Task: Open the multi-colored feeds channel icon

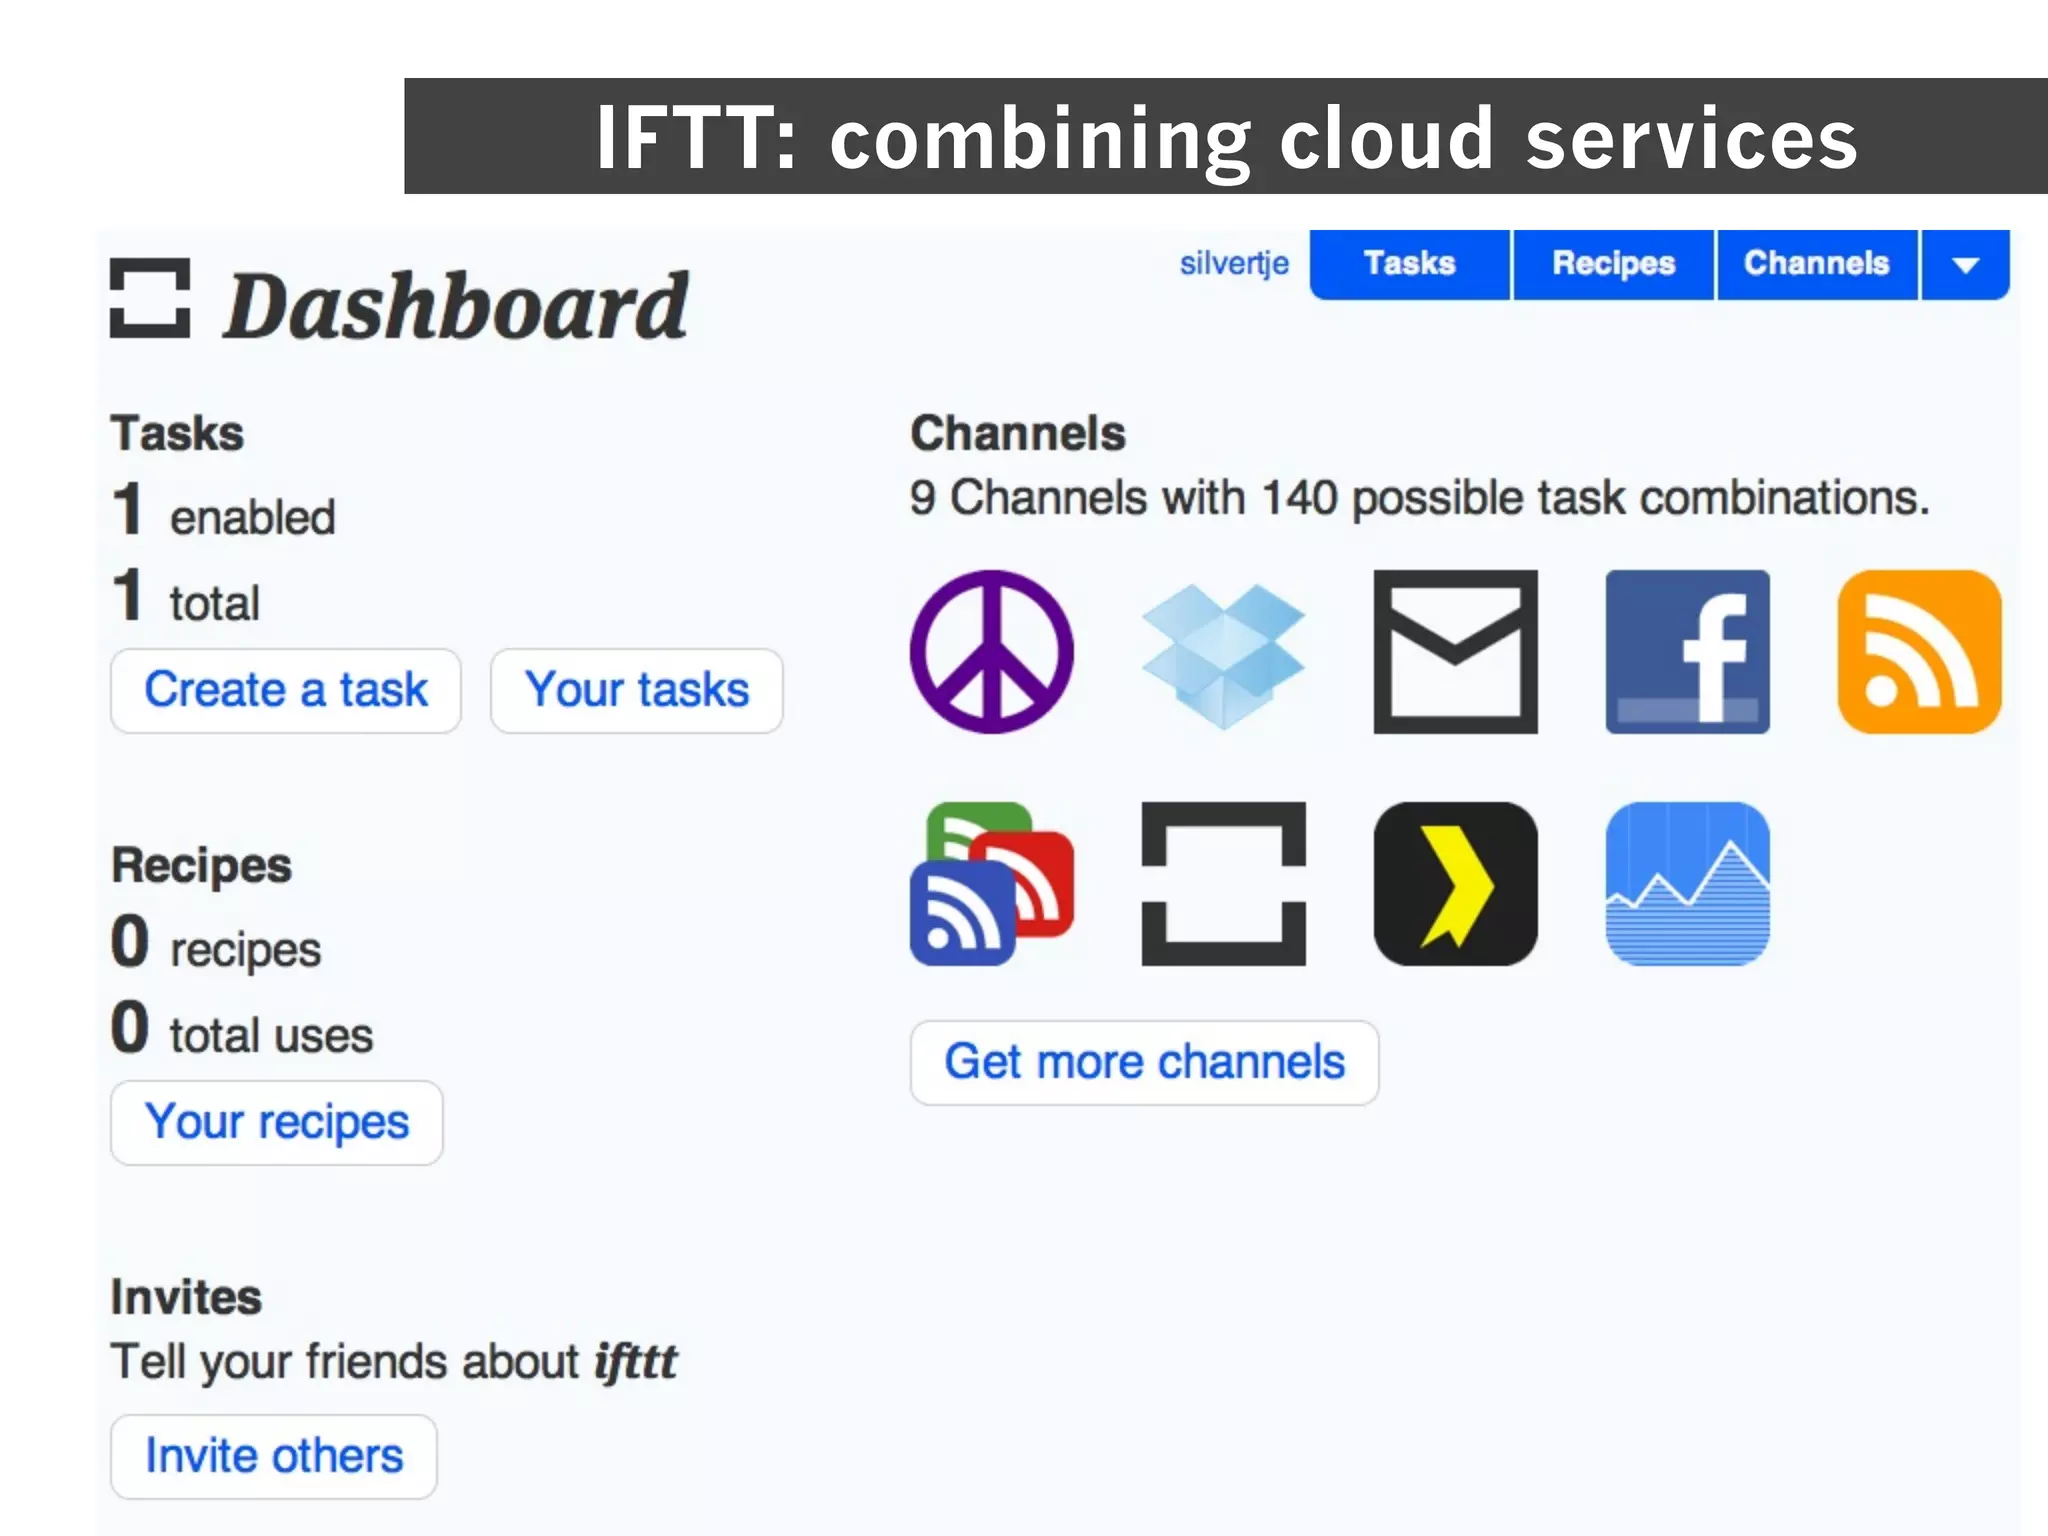Action: (x=991, y=884)
